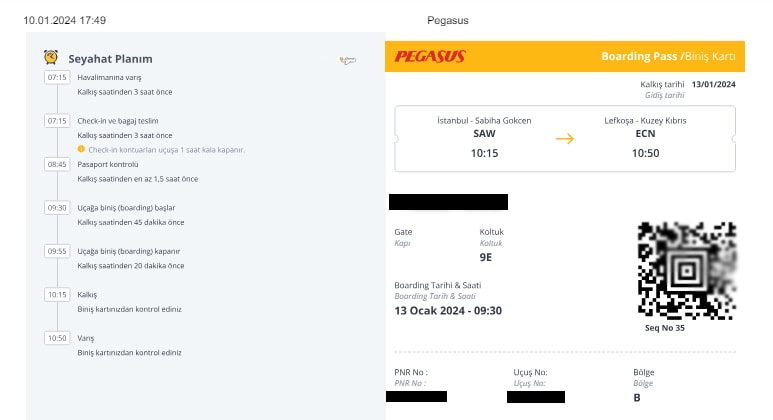Image resolution: width=773 pixels, height=420 pixels.
Task: Click the 10:50 Varış time marker
Action: [57, 338]
